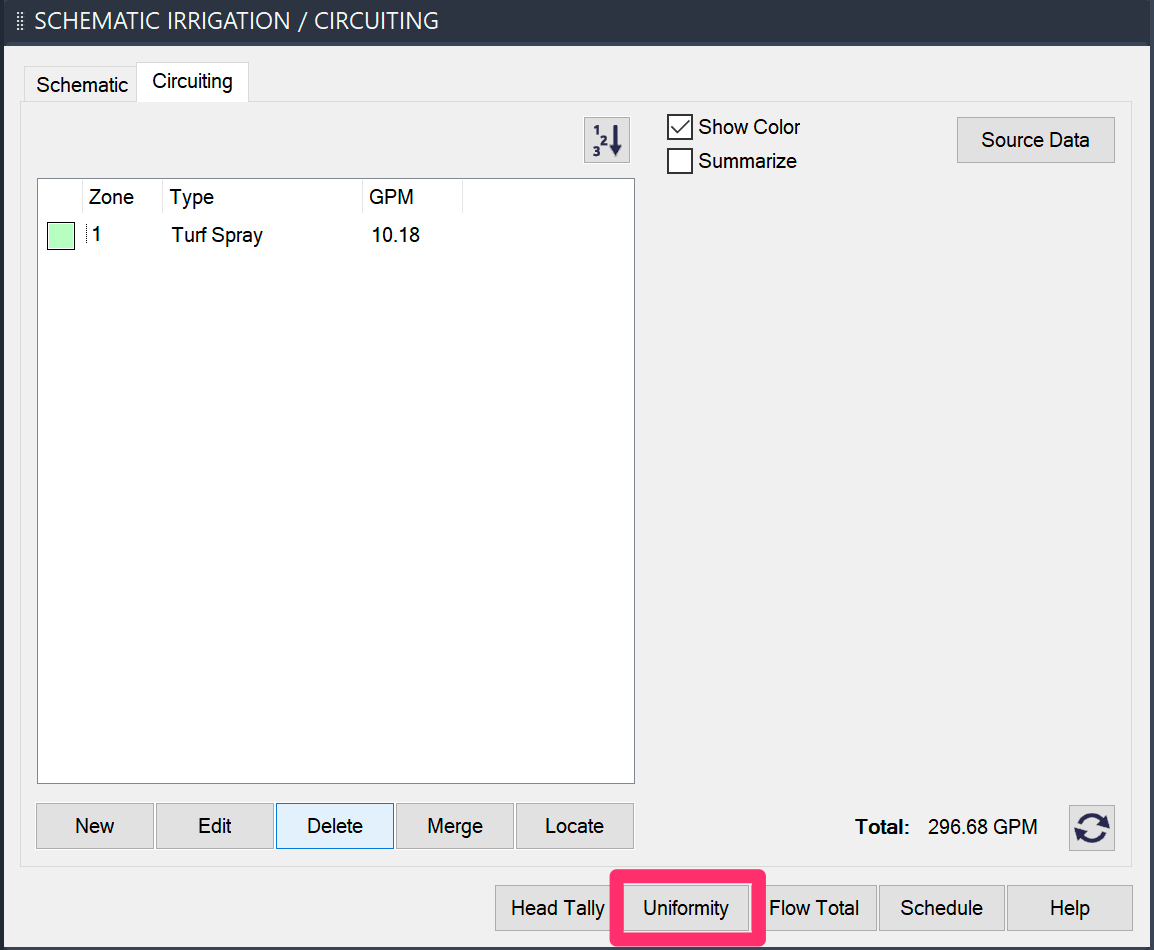Click the refresh total GPM icon
This screenshot has width=1154, height=950.
1091,827
